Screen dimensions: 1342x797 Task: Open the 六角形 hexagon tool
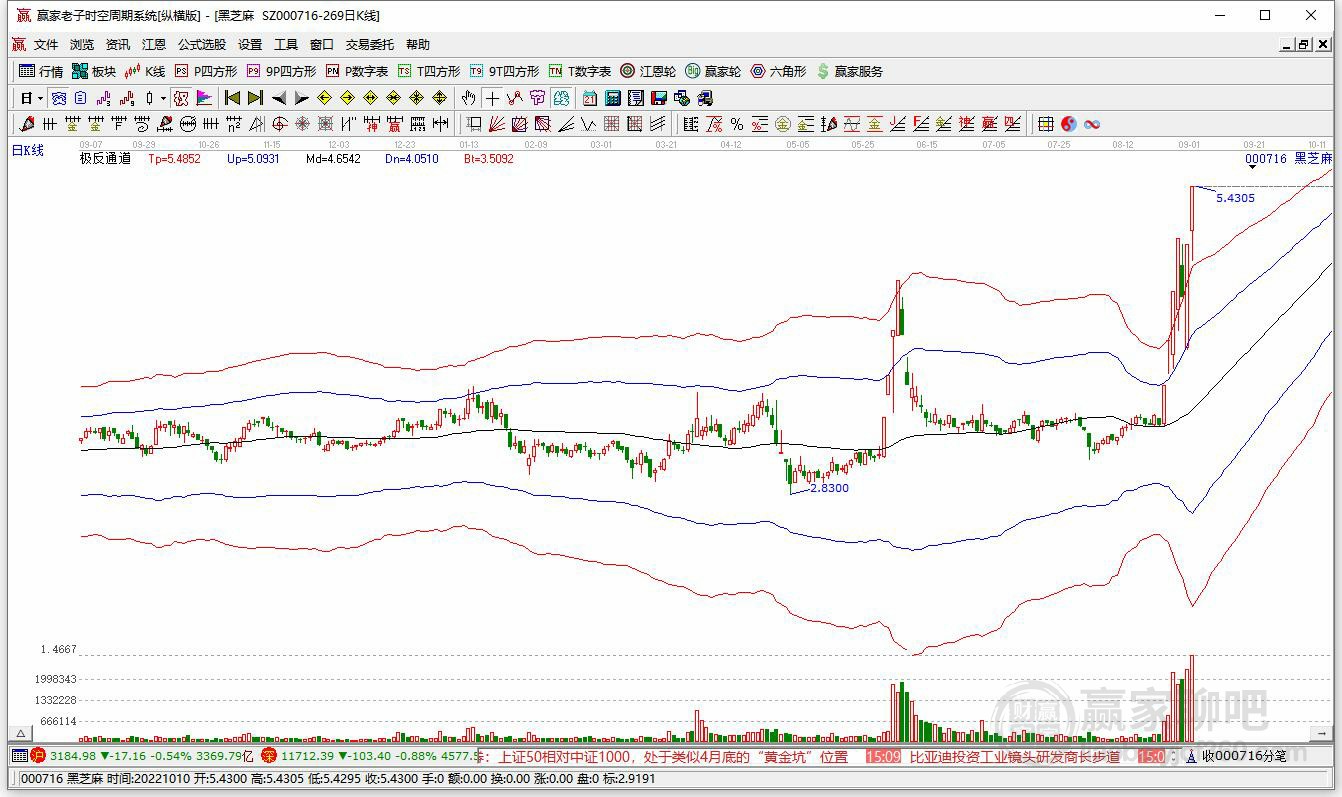(x=778, y=71)
